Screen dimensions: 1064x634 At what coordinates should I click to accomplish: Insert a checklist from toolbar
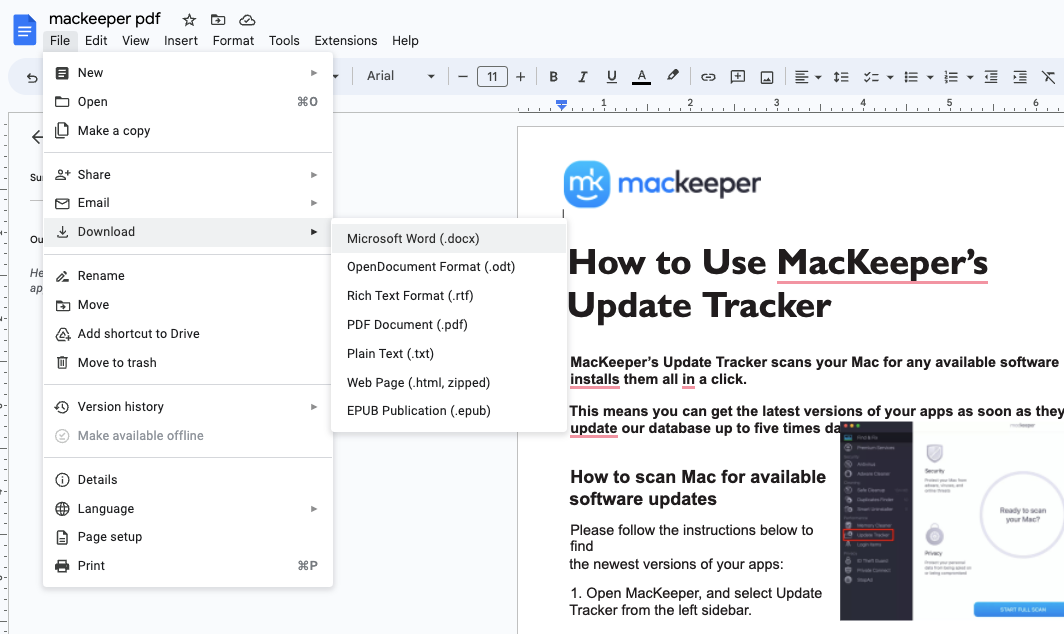coord(871,77)
